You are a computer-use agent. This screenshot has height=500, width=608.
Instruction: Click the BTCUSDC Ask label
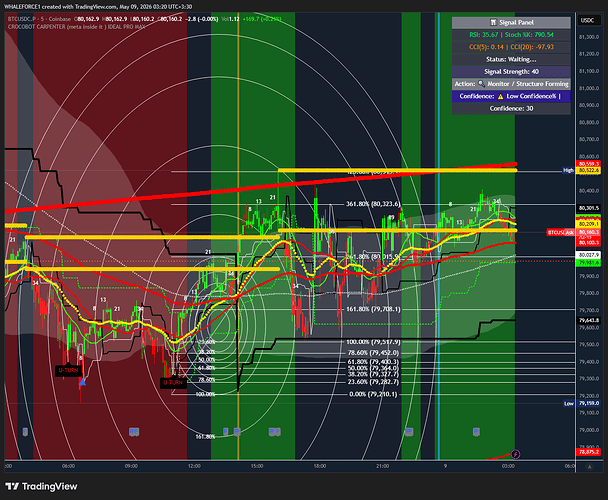[x=561, y=233]
